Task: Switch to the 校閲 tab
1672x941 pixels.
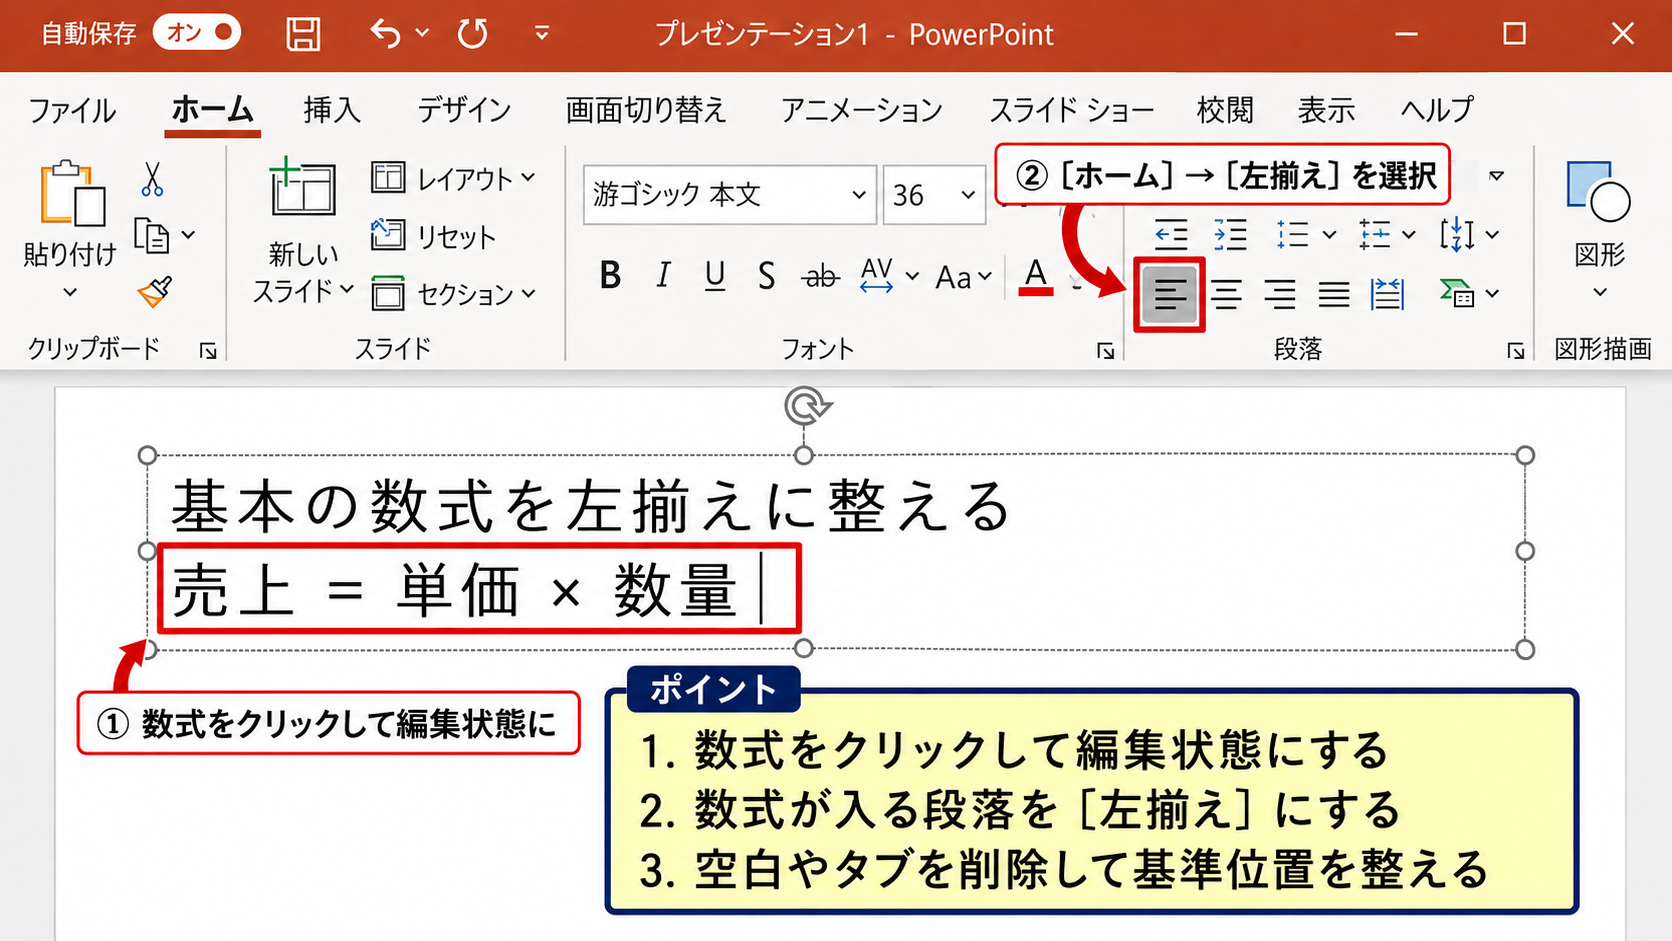Action: [x=1225, y=109]
